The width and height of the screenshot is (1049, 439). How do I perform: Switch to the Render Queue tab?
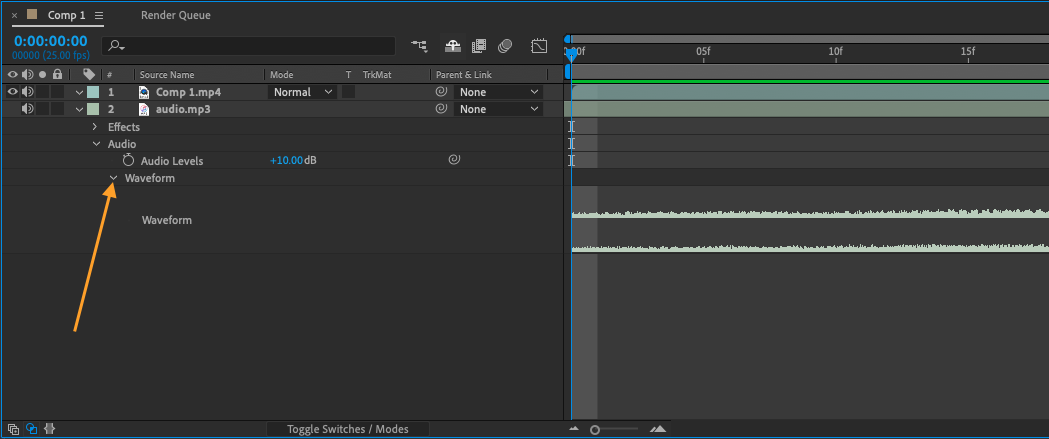(176, 16)
